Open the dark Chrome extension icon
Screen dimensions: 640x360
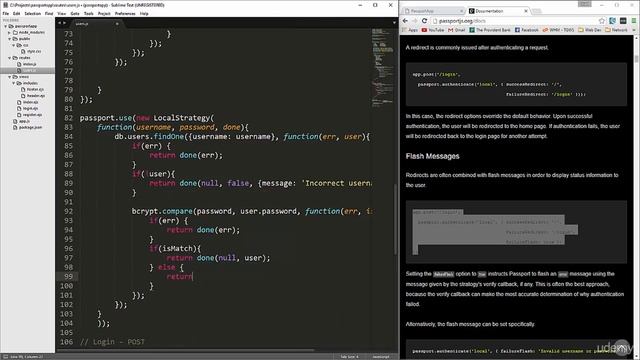[x=623, y=21]
